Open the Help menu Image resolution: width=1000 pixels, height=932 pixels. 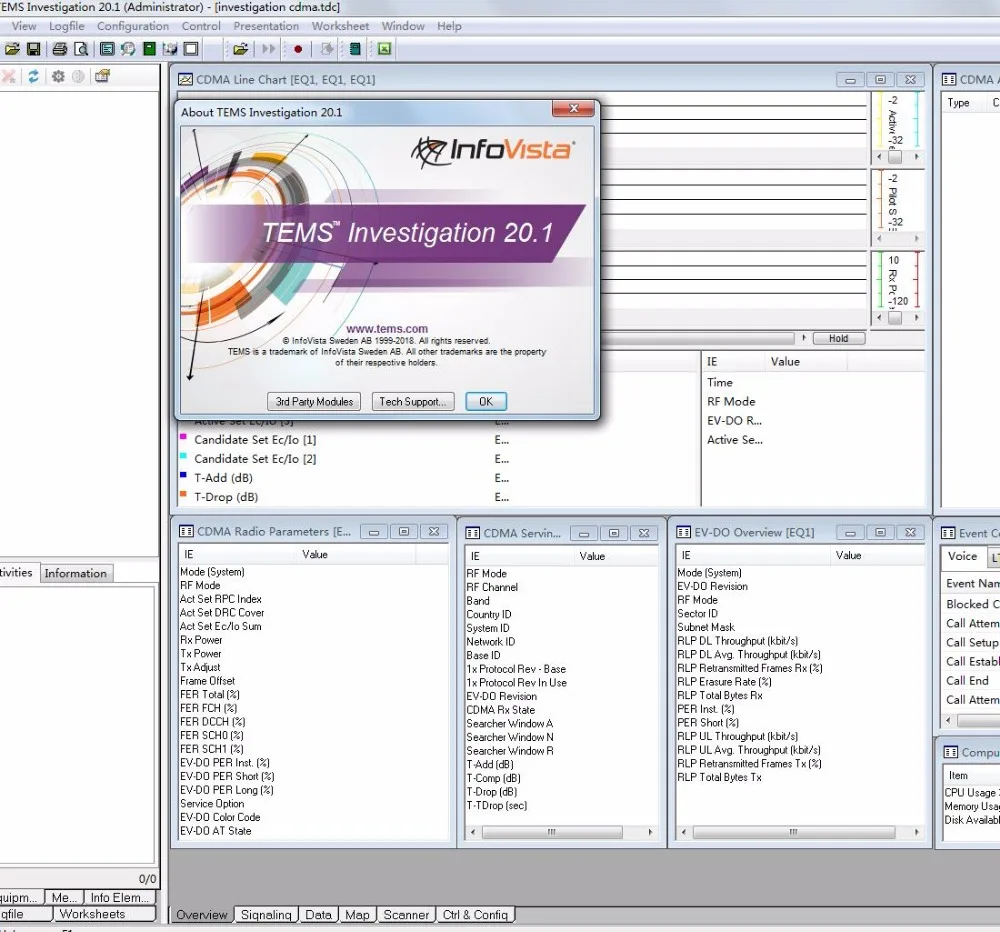point(449,26)
